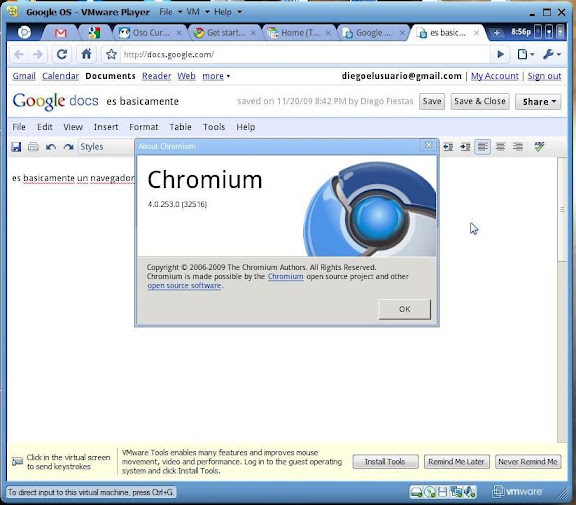Open the Docs Format menu
The image size is (576, 505).
pos(144,127)
